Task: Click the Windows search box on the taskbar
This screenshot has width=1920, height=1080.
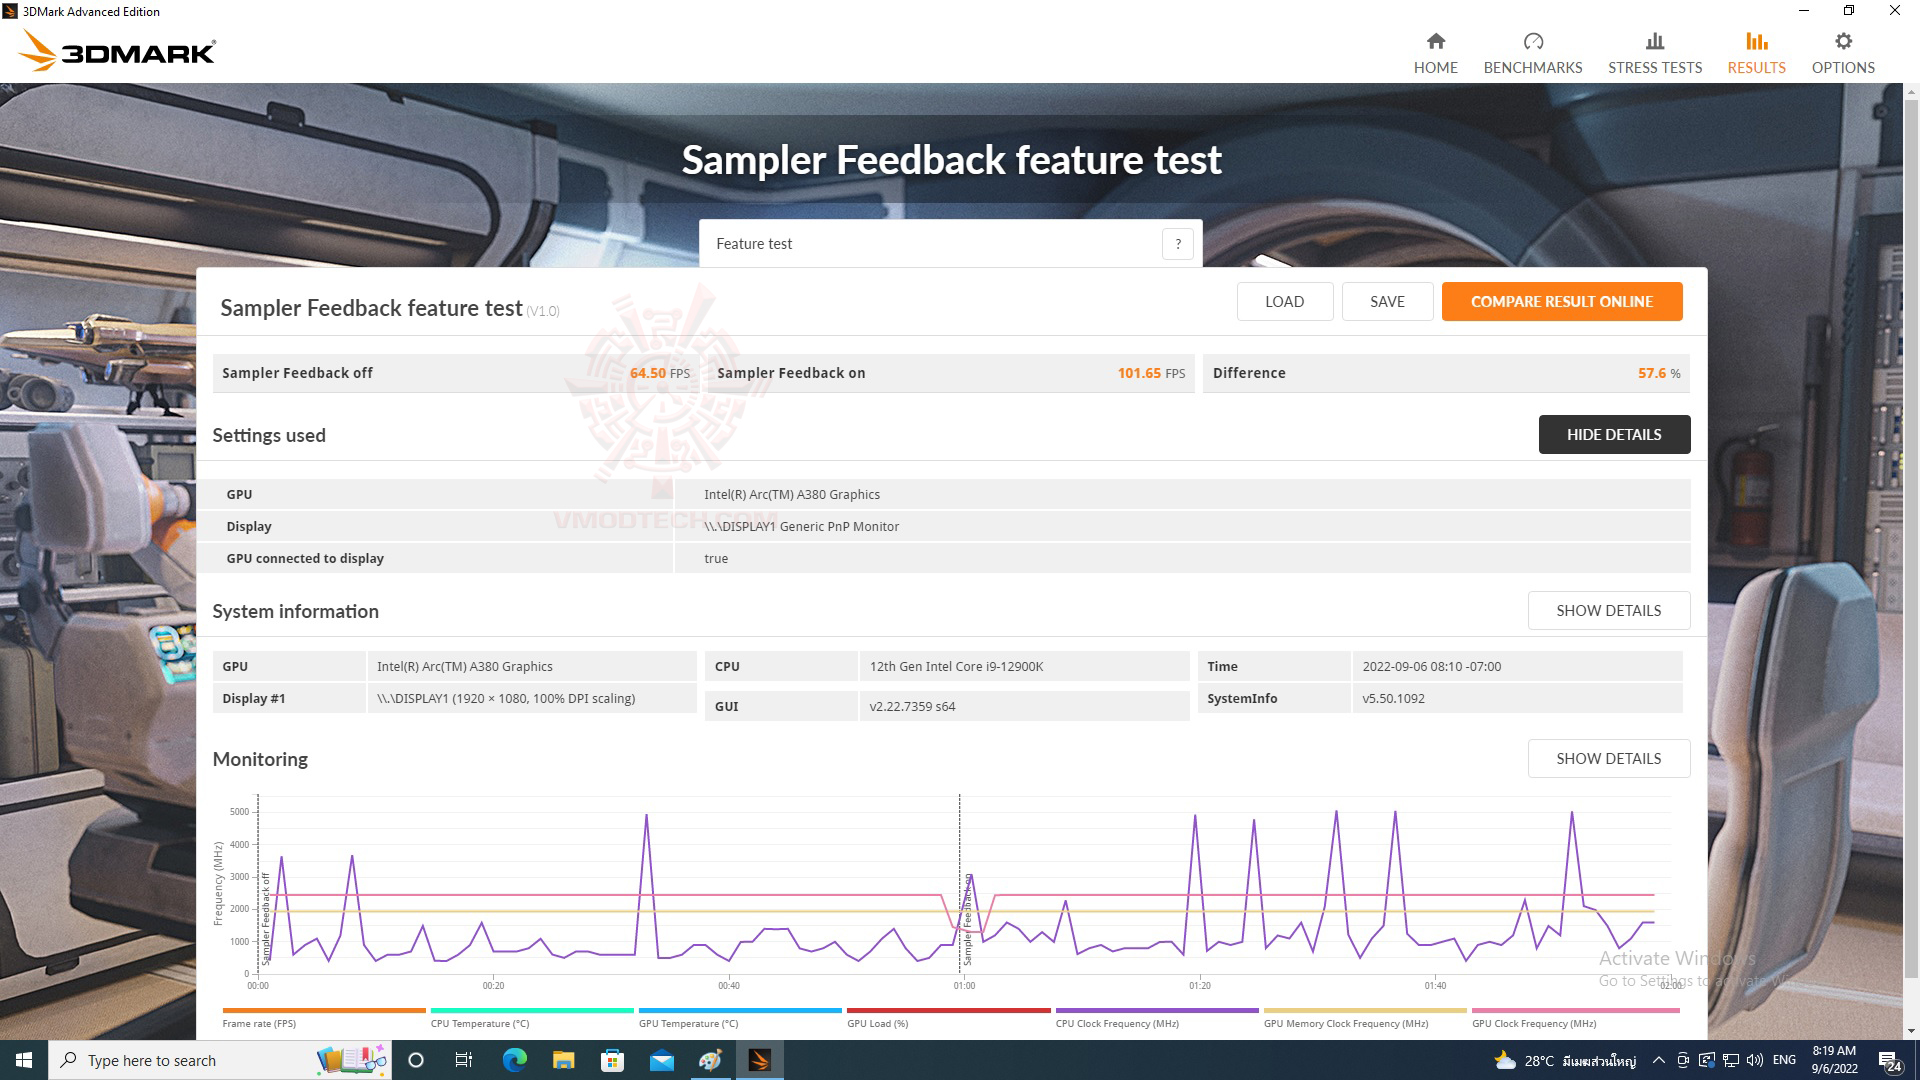Action: (180, 1060)
